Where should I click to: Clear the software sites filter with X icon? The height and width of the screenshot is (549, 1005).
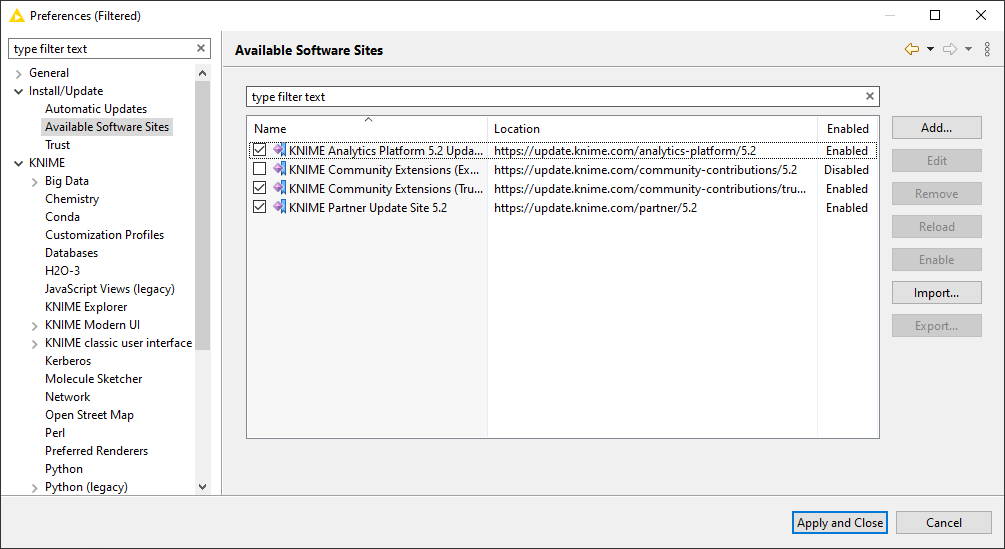870,96
